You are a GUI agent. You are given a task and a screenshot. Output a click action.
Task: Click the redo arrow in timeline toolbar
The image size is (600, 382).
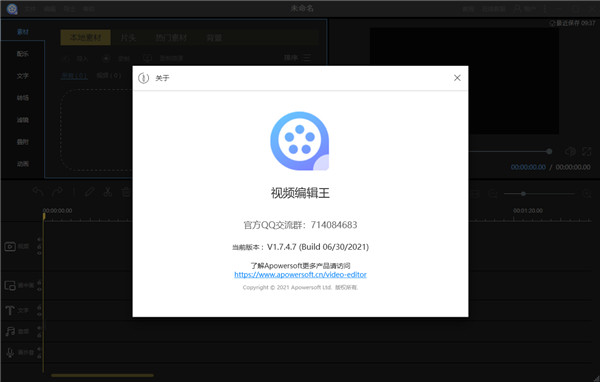[57, 191]
